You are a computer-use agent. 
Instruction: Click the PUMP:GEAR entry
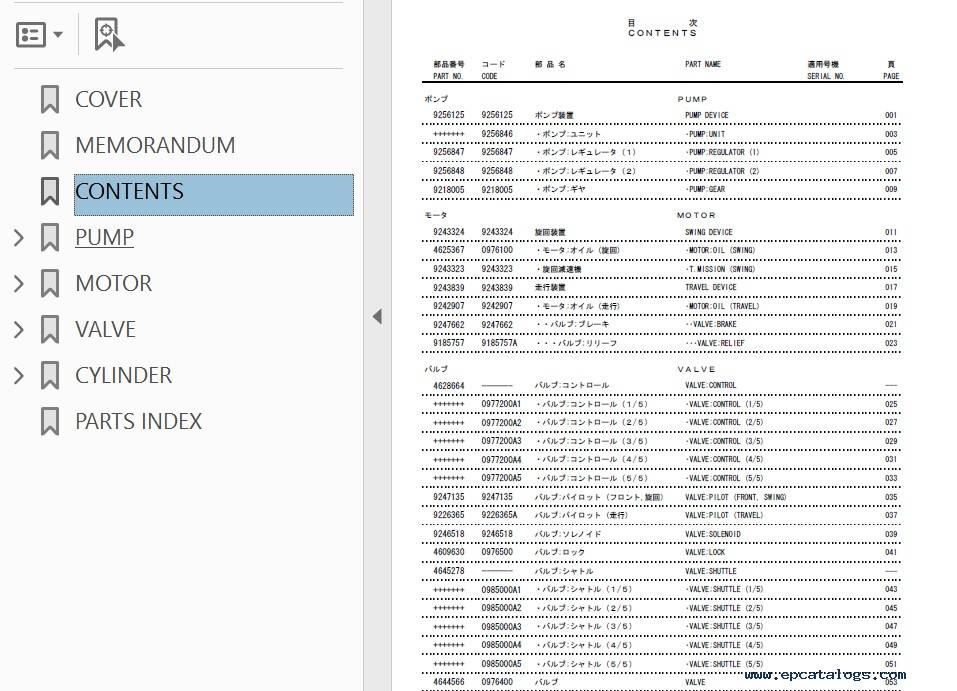click(x=705, y=189)
